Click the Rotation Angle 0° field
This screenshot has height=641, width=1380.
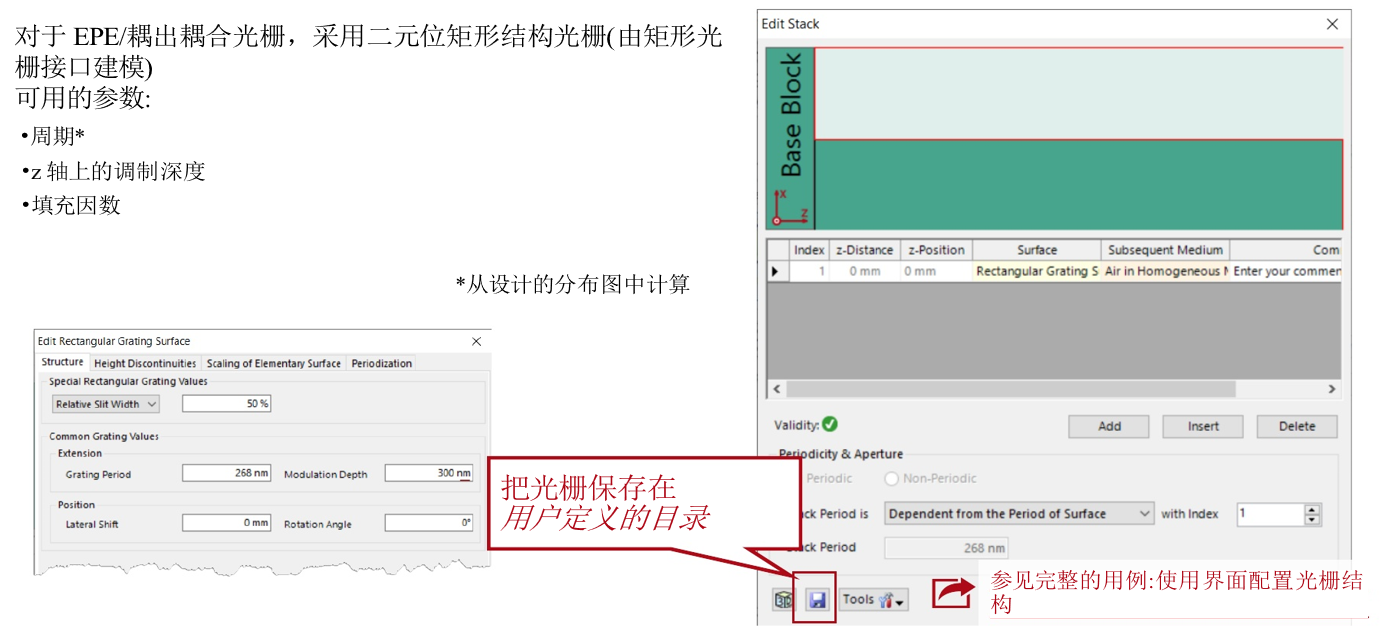pos(429,523)
